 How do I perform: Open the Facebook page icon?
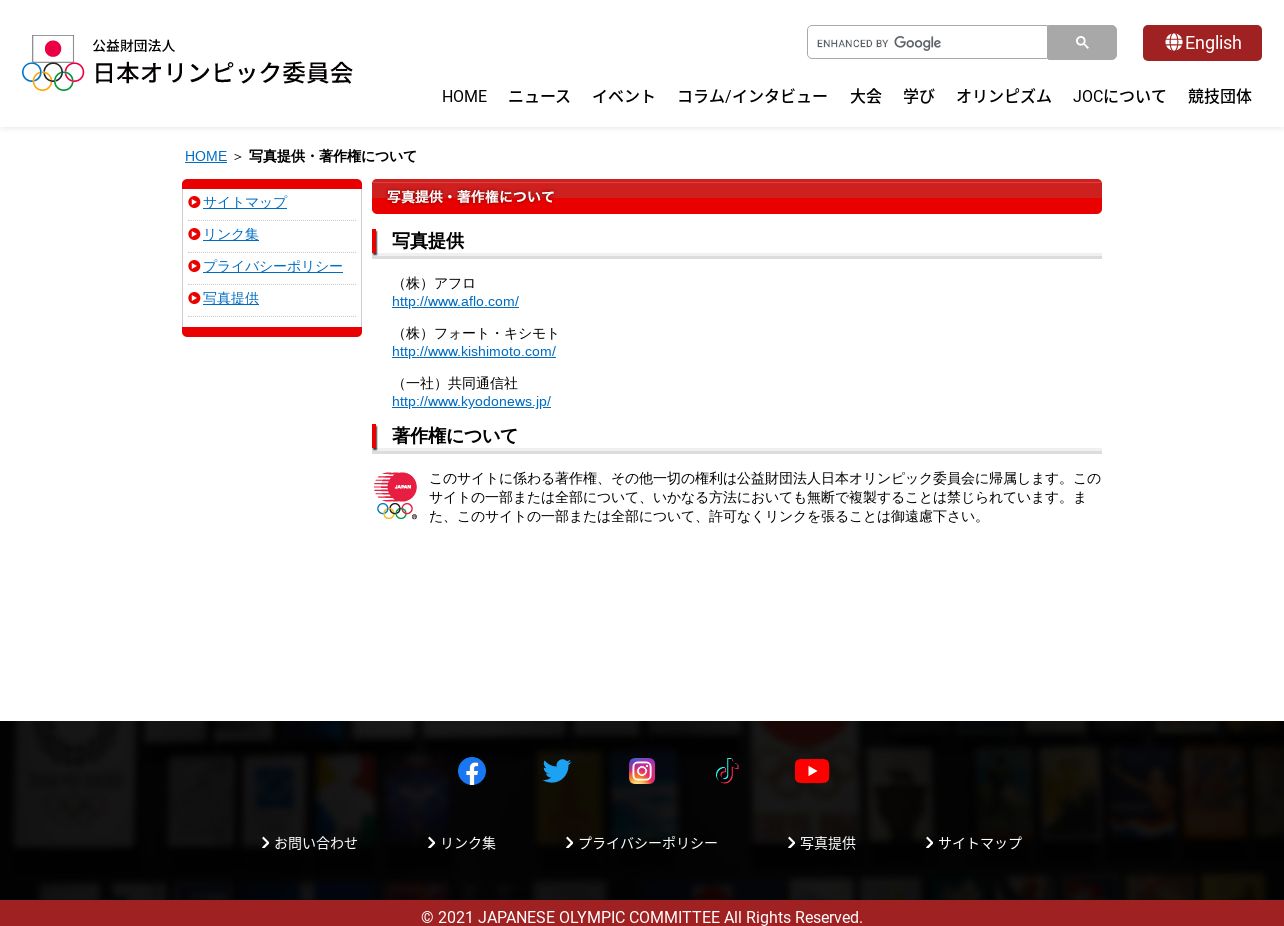472,771
